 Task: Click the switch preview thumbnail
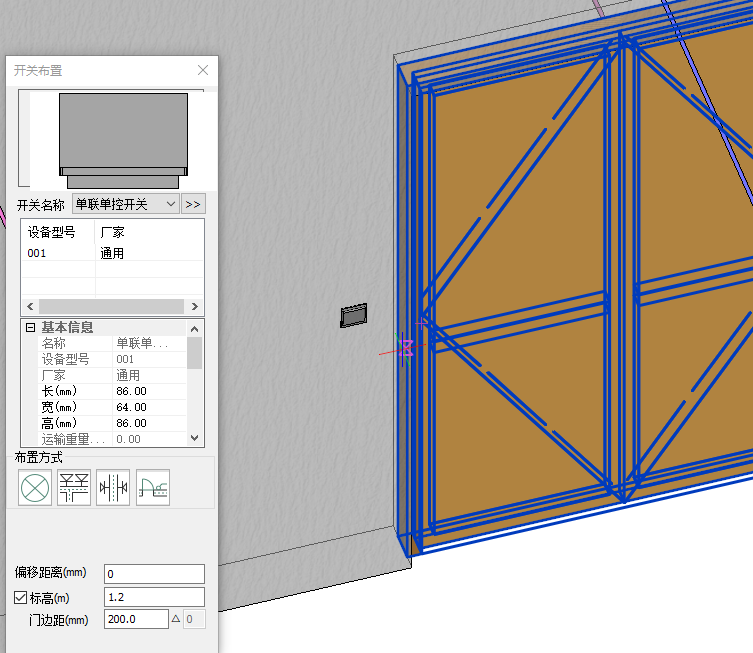pyautogui.click(x=123, y=140)
